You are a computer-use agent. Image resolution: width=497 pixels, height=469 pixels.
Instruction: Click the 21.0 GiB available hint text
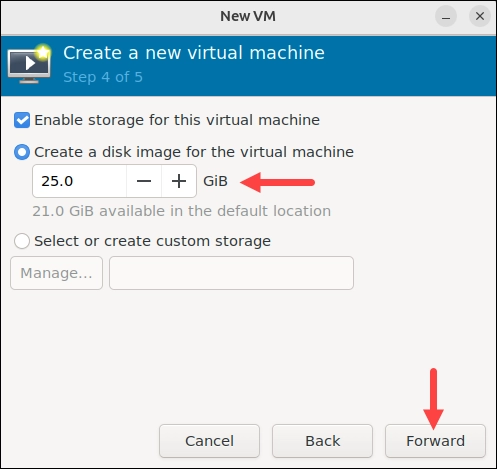[182, 211]
